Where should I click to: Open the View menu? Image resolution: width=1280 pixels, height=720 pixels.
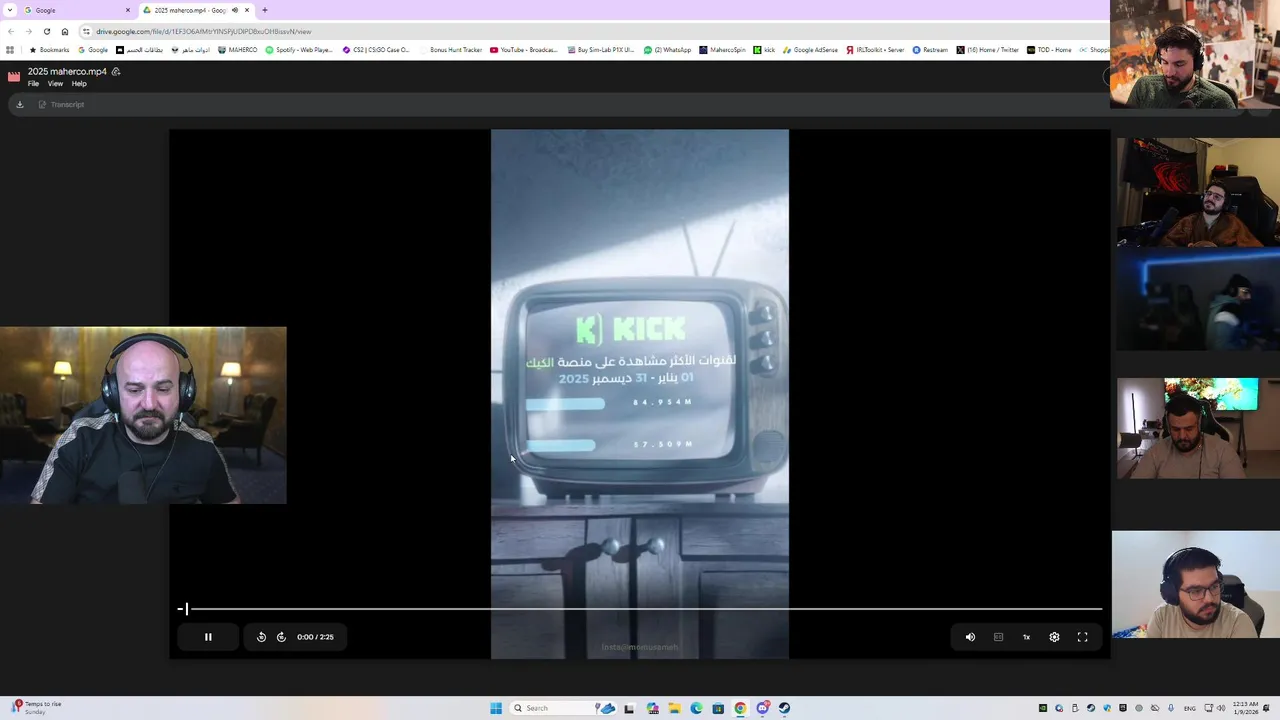(x=55, y=84)
